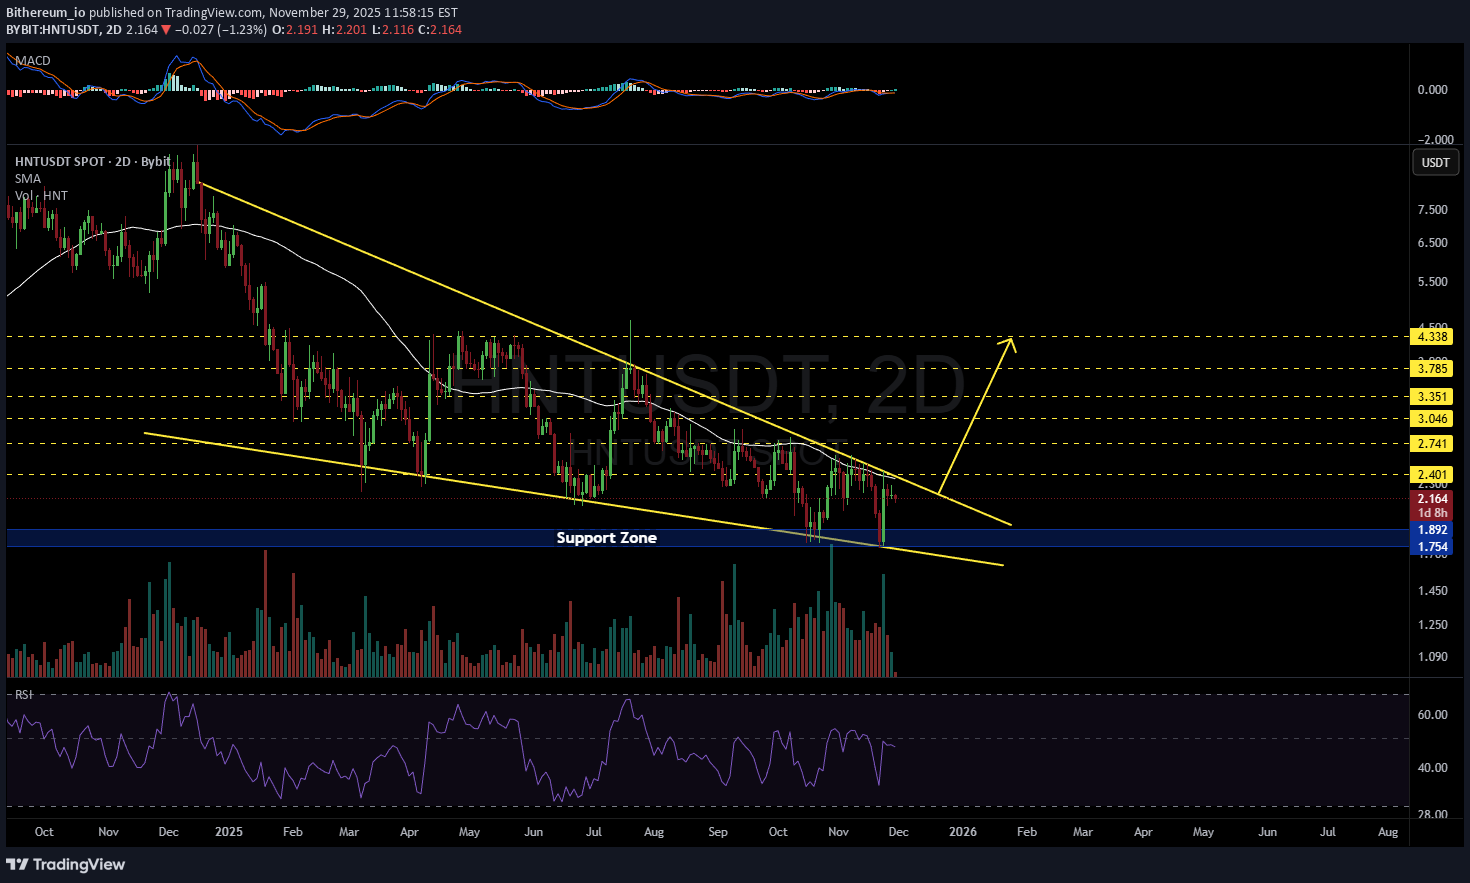Expand the HNTUSDT SPOT 2D Bybit legend
Screen dimensions: 1470x883
[92, 162]
